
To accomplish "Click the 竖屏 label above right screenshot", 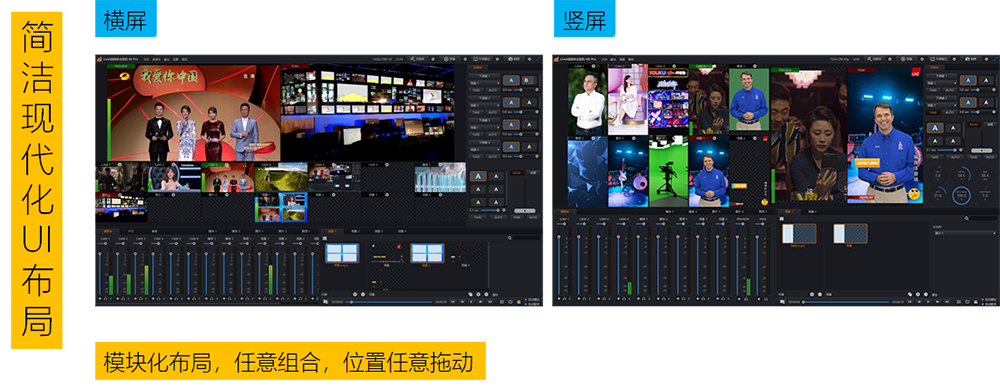I will (x=584, y=22).
